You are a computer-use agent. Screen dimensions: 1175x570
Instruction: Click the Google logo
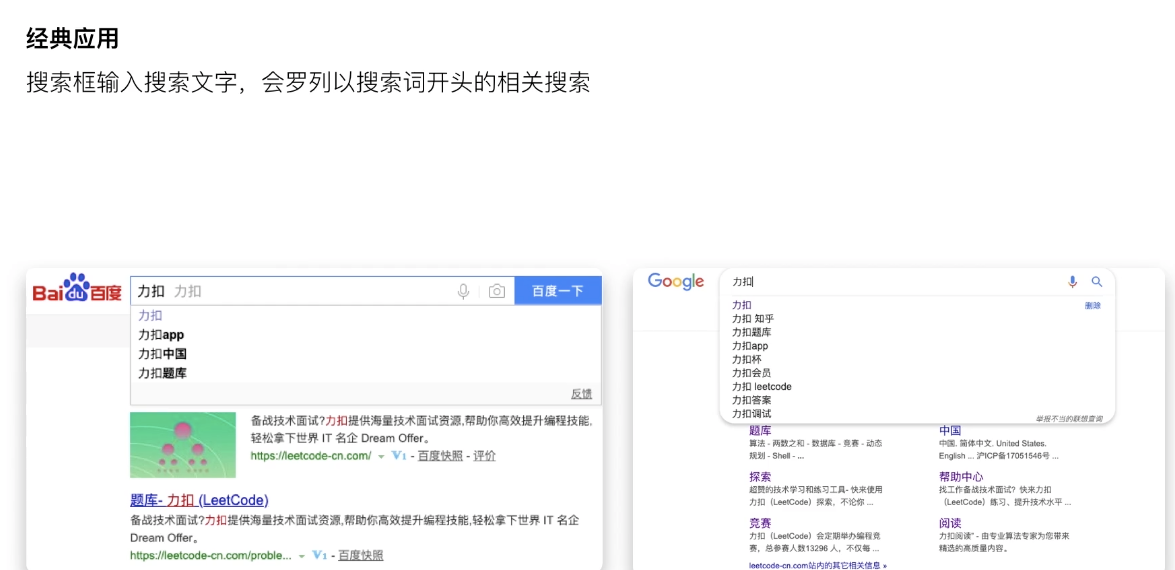[676, 282]
